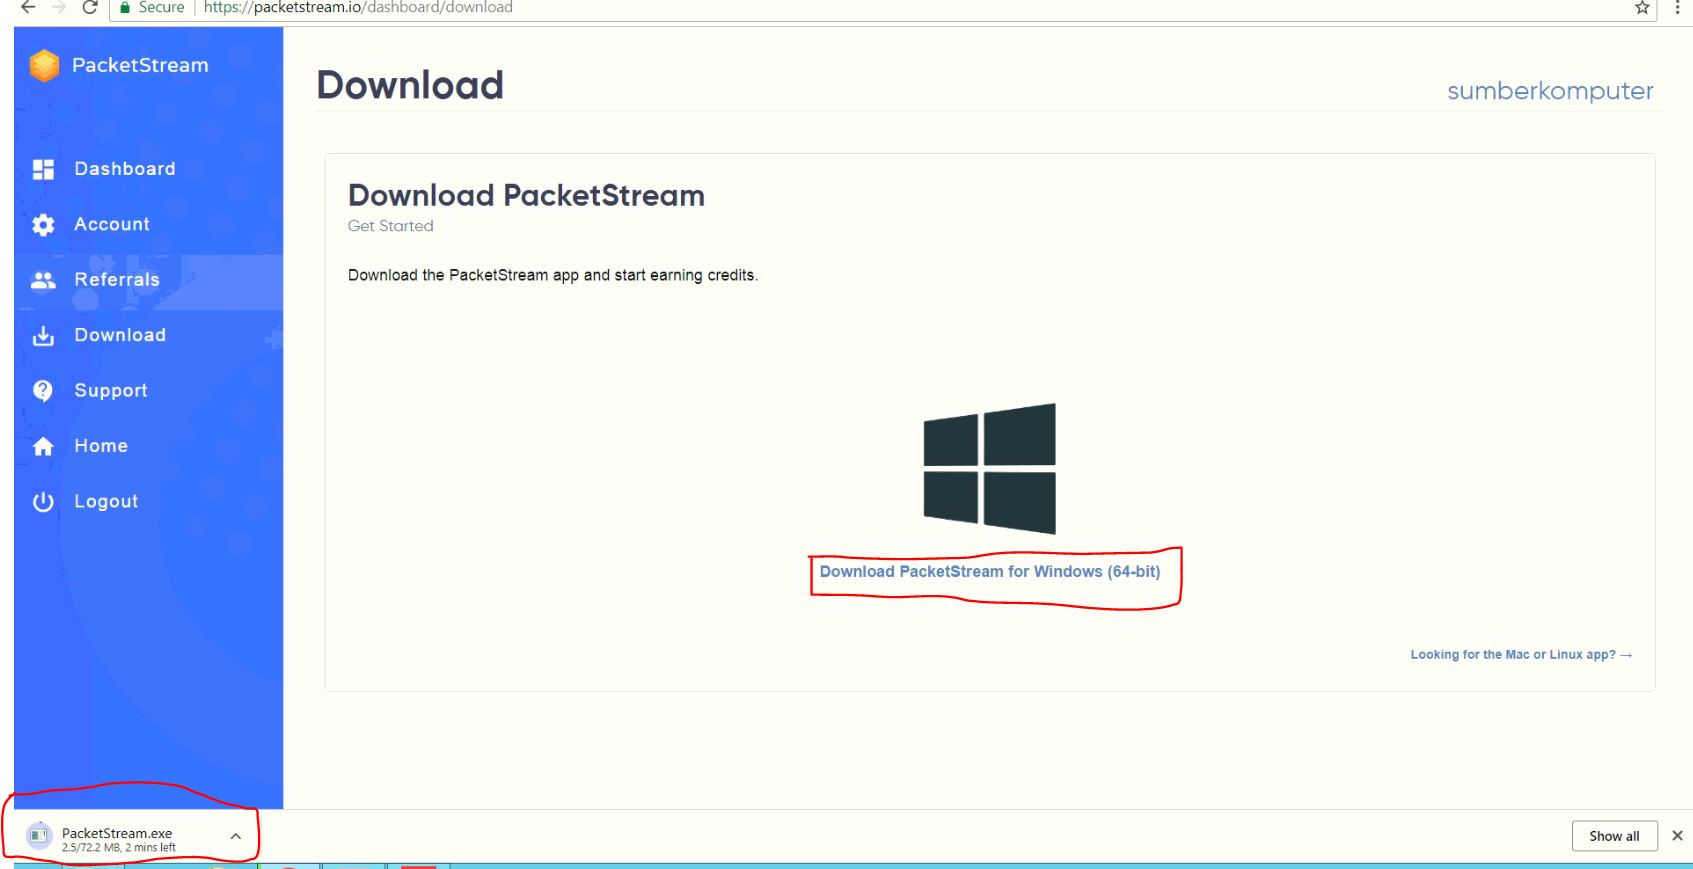This screenshot has height=869, width=1693.
Task: Bookmark this page with the star icon
Action: pos(1642,7)
